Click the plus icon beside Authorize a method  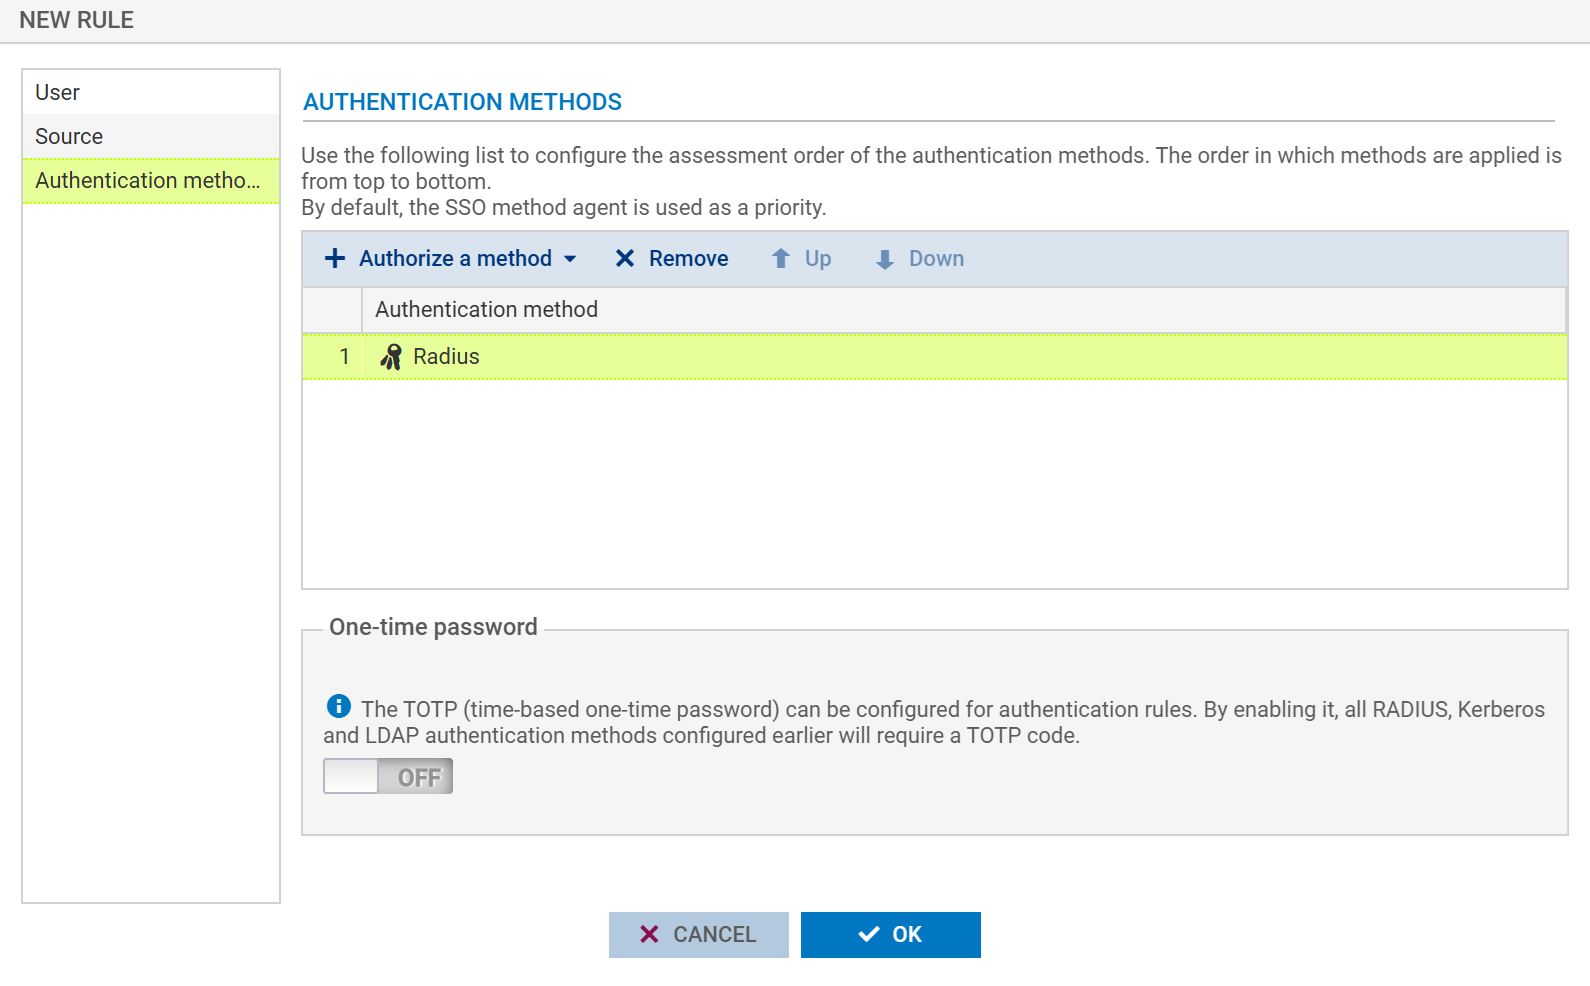pyautogui.click(x=335, y=258)
